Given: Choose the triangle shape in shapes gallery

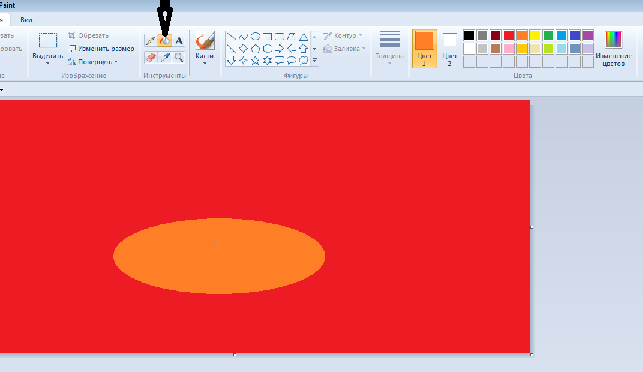Looking at the screenshot, I should (303, 37).
